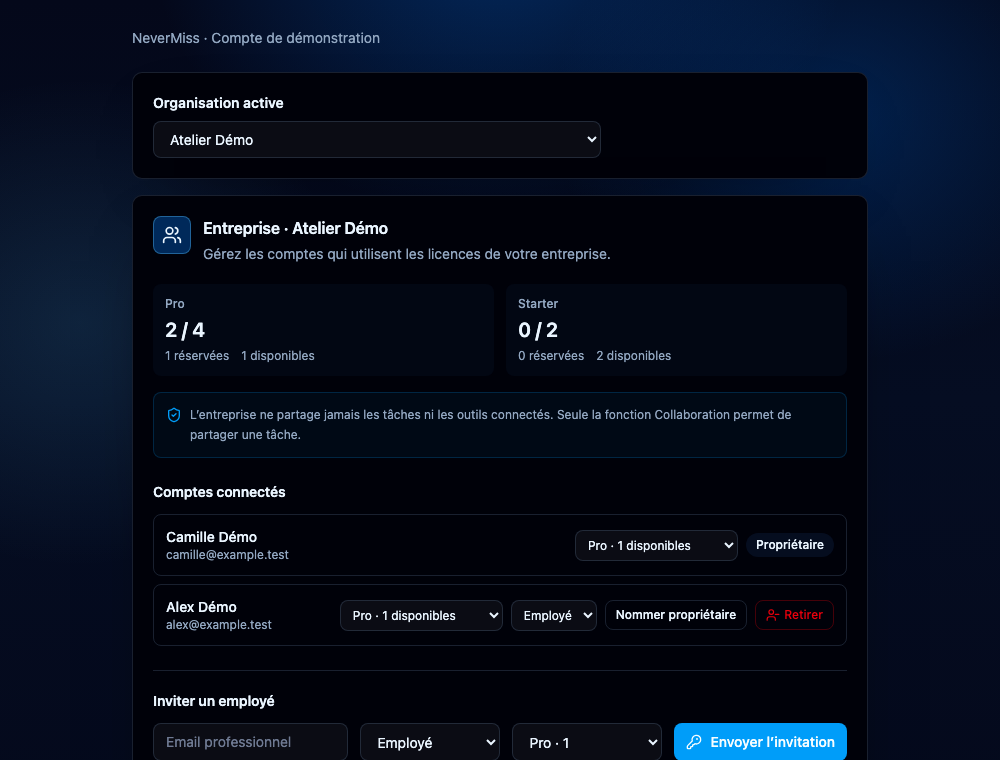Focus the Email professionnel input field

click(x=250, y=742)
